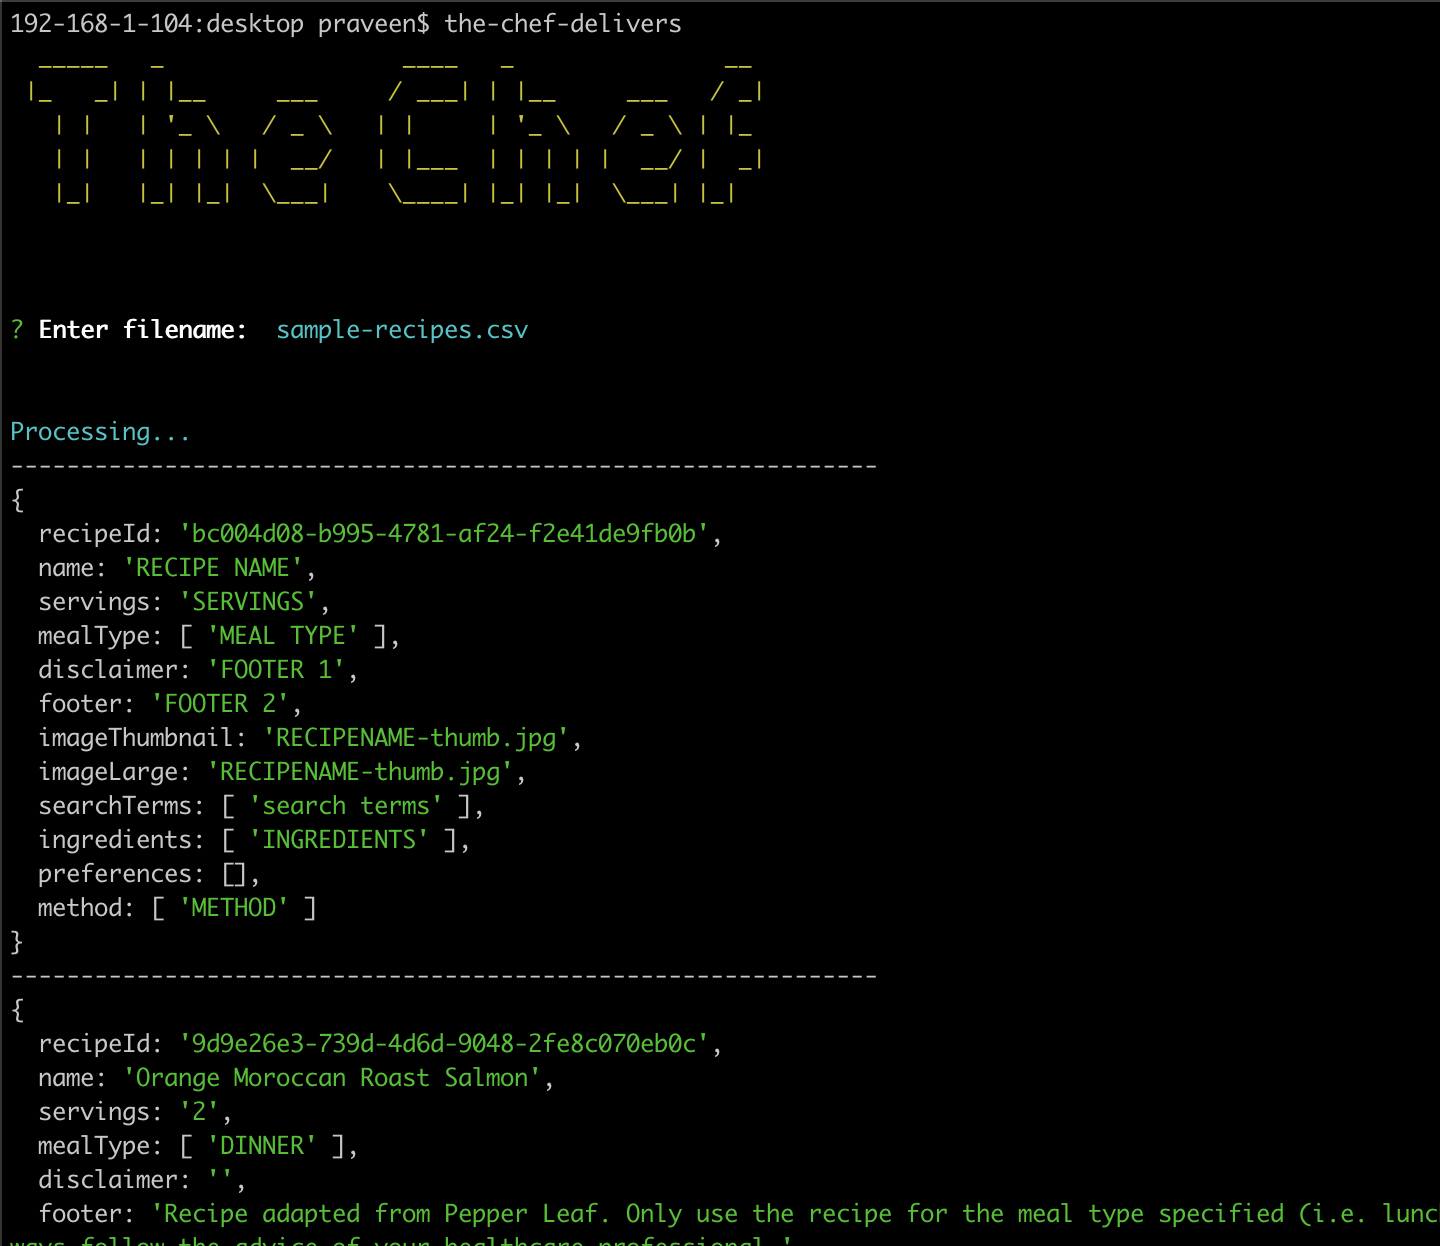Click the key 'method:'
Screen dimensions: 1440x1246
(86, 908)
